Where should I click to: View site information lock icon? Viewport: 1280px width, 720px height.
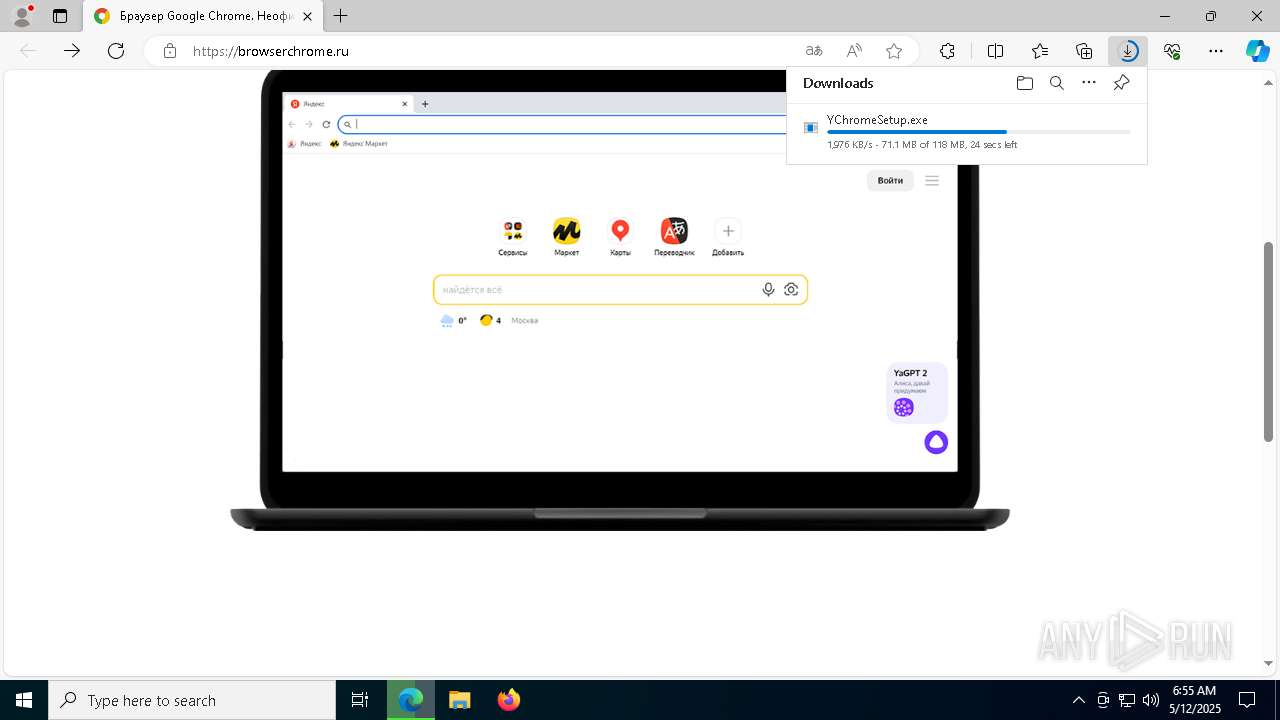tap(170, 51)
